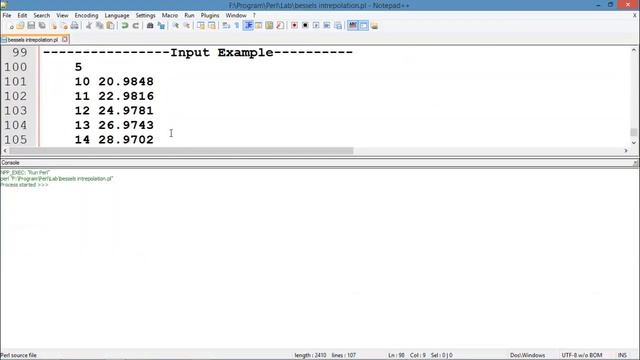Open the Settings menu
Viewport: 640px width, 360px height.
click(x=145, y=15)
